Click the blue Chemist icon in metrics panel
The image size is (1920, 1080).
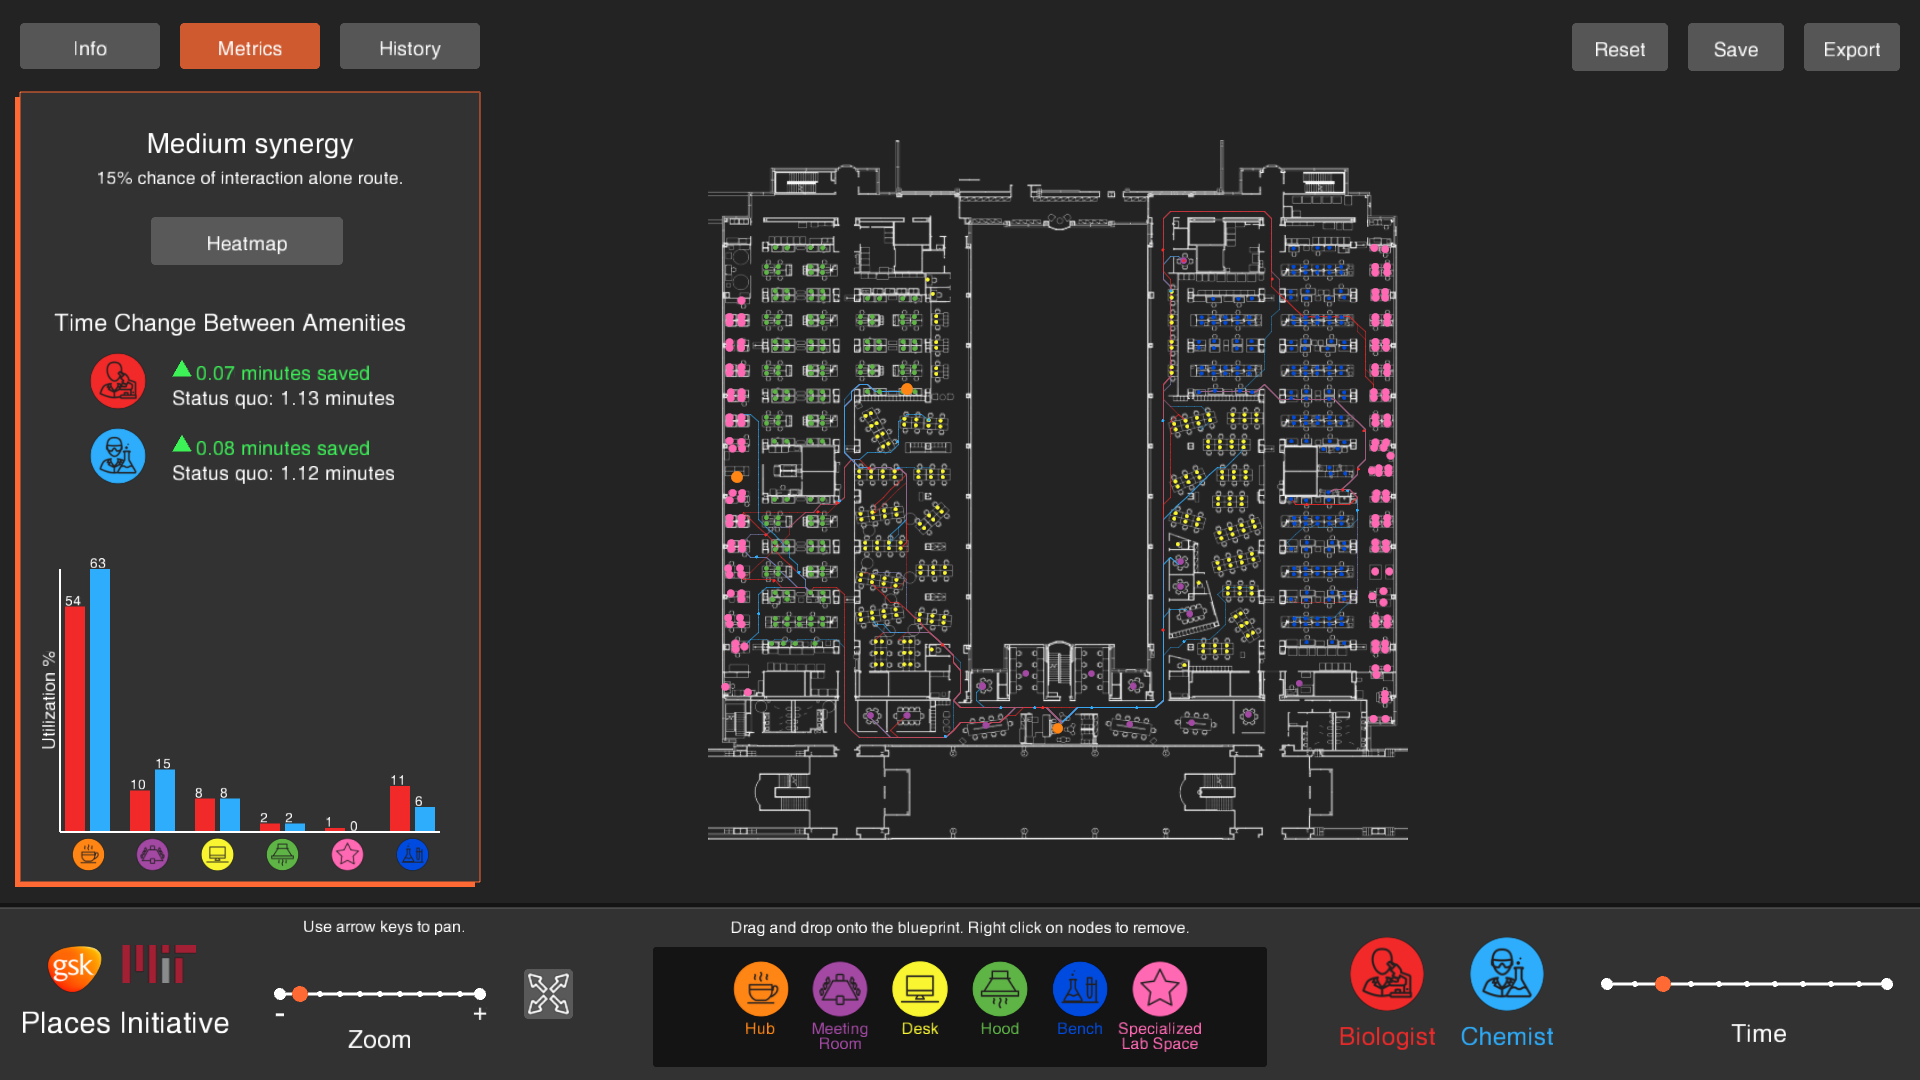(118, 456)
